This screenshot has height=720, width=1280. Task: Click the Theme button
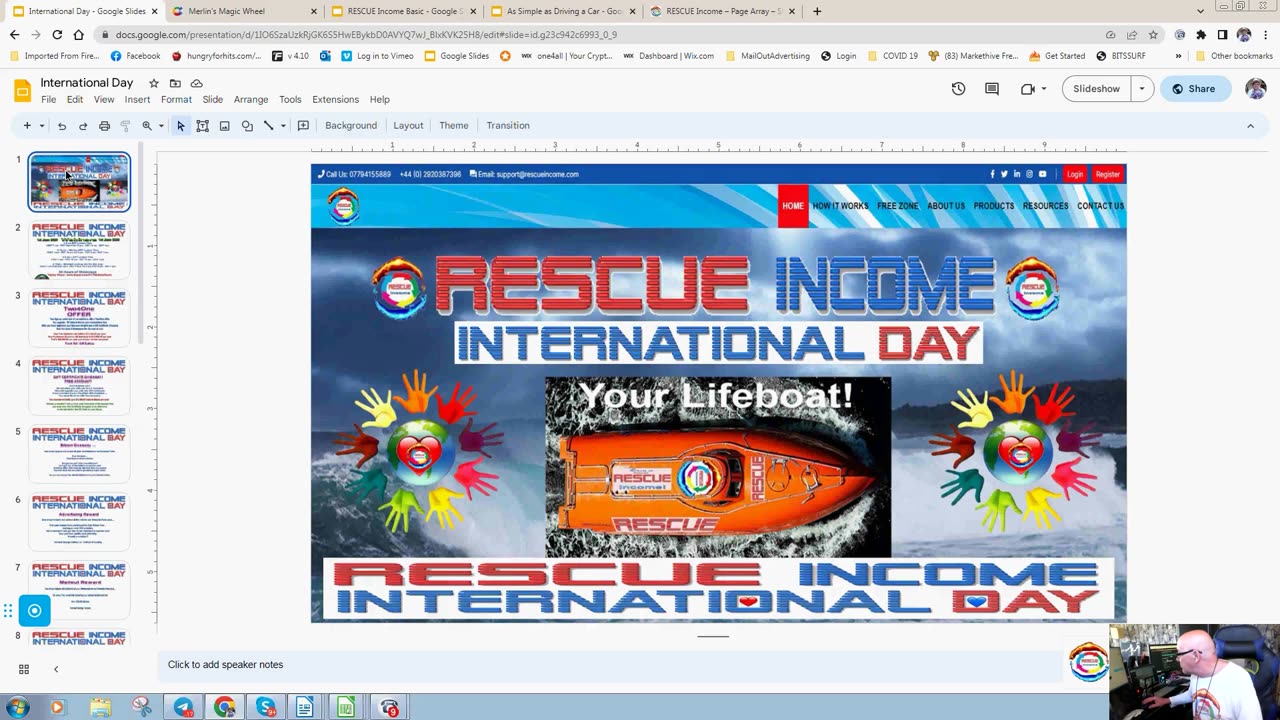[454, 126]
